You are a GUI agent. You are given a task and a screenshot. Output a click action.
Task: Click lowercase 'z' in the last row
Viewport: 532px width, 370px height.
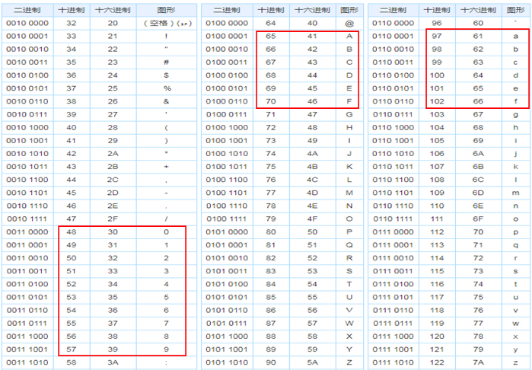pos(515,363)
